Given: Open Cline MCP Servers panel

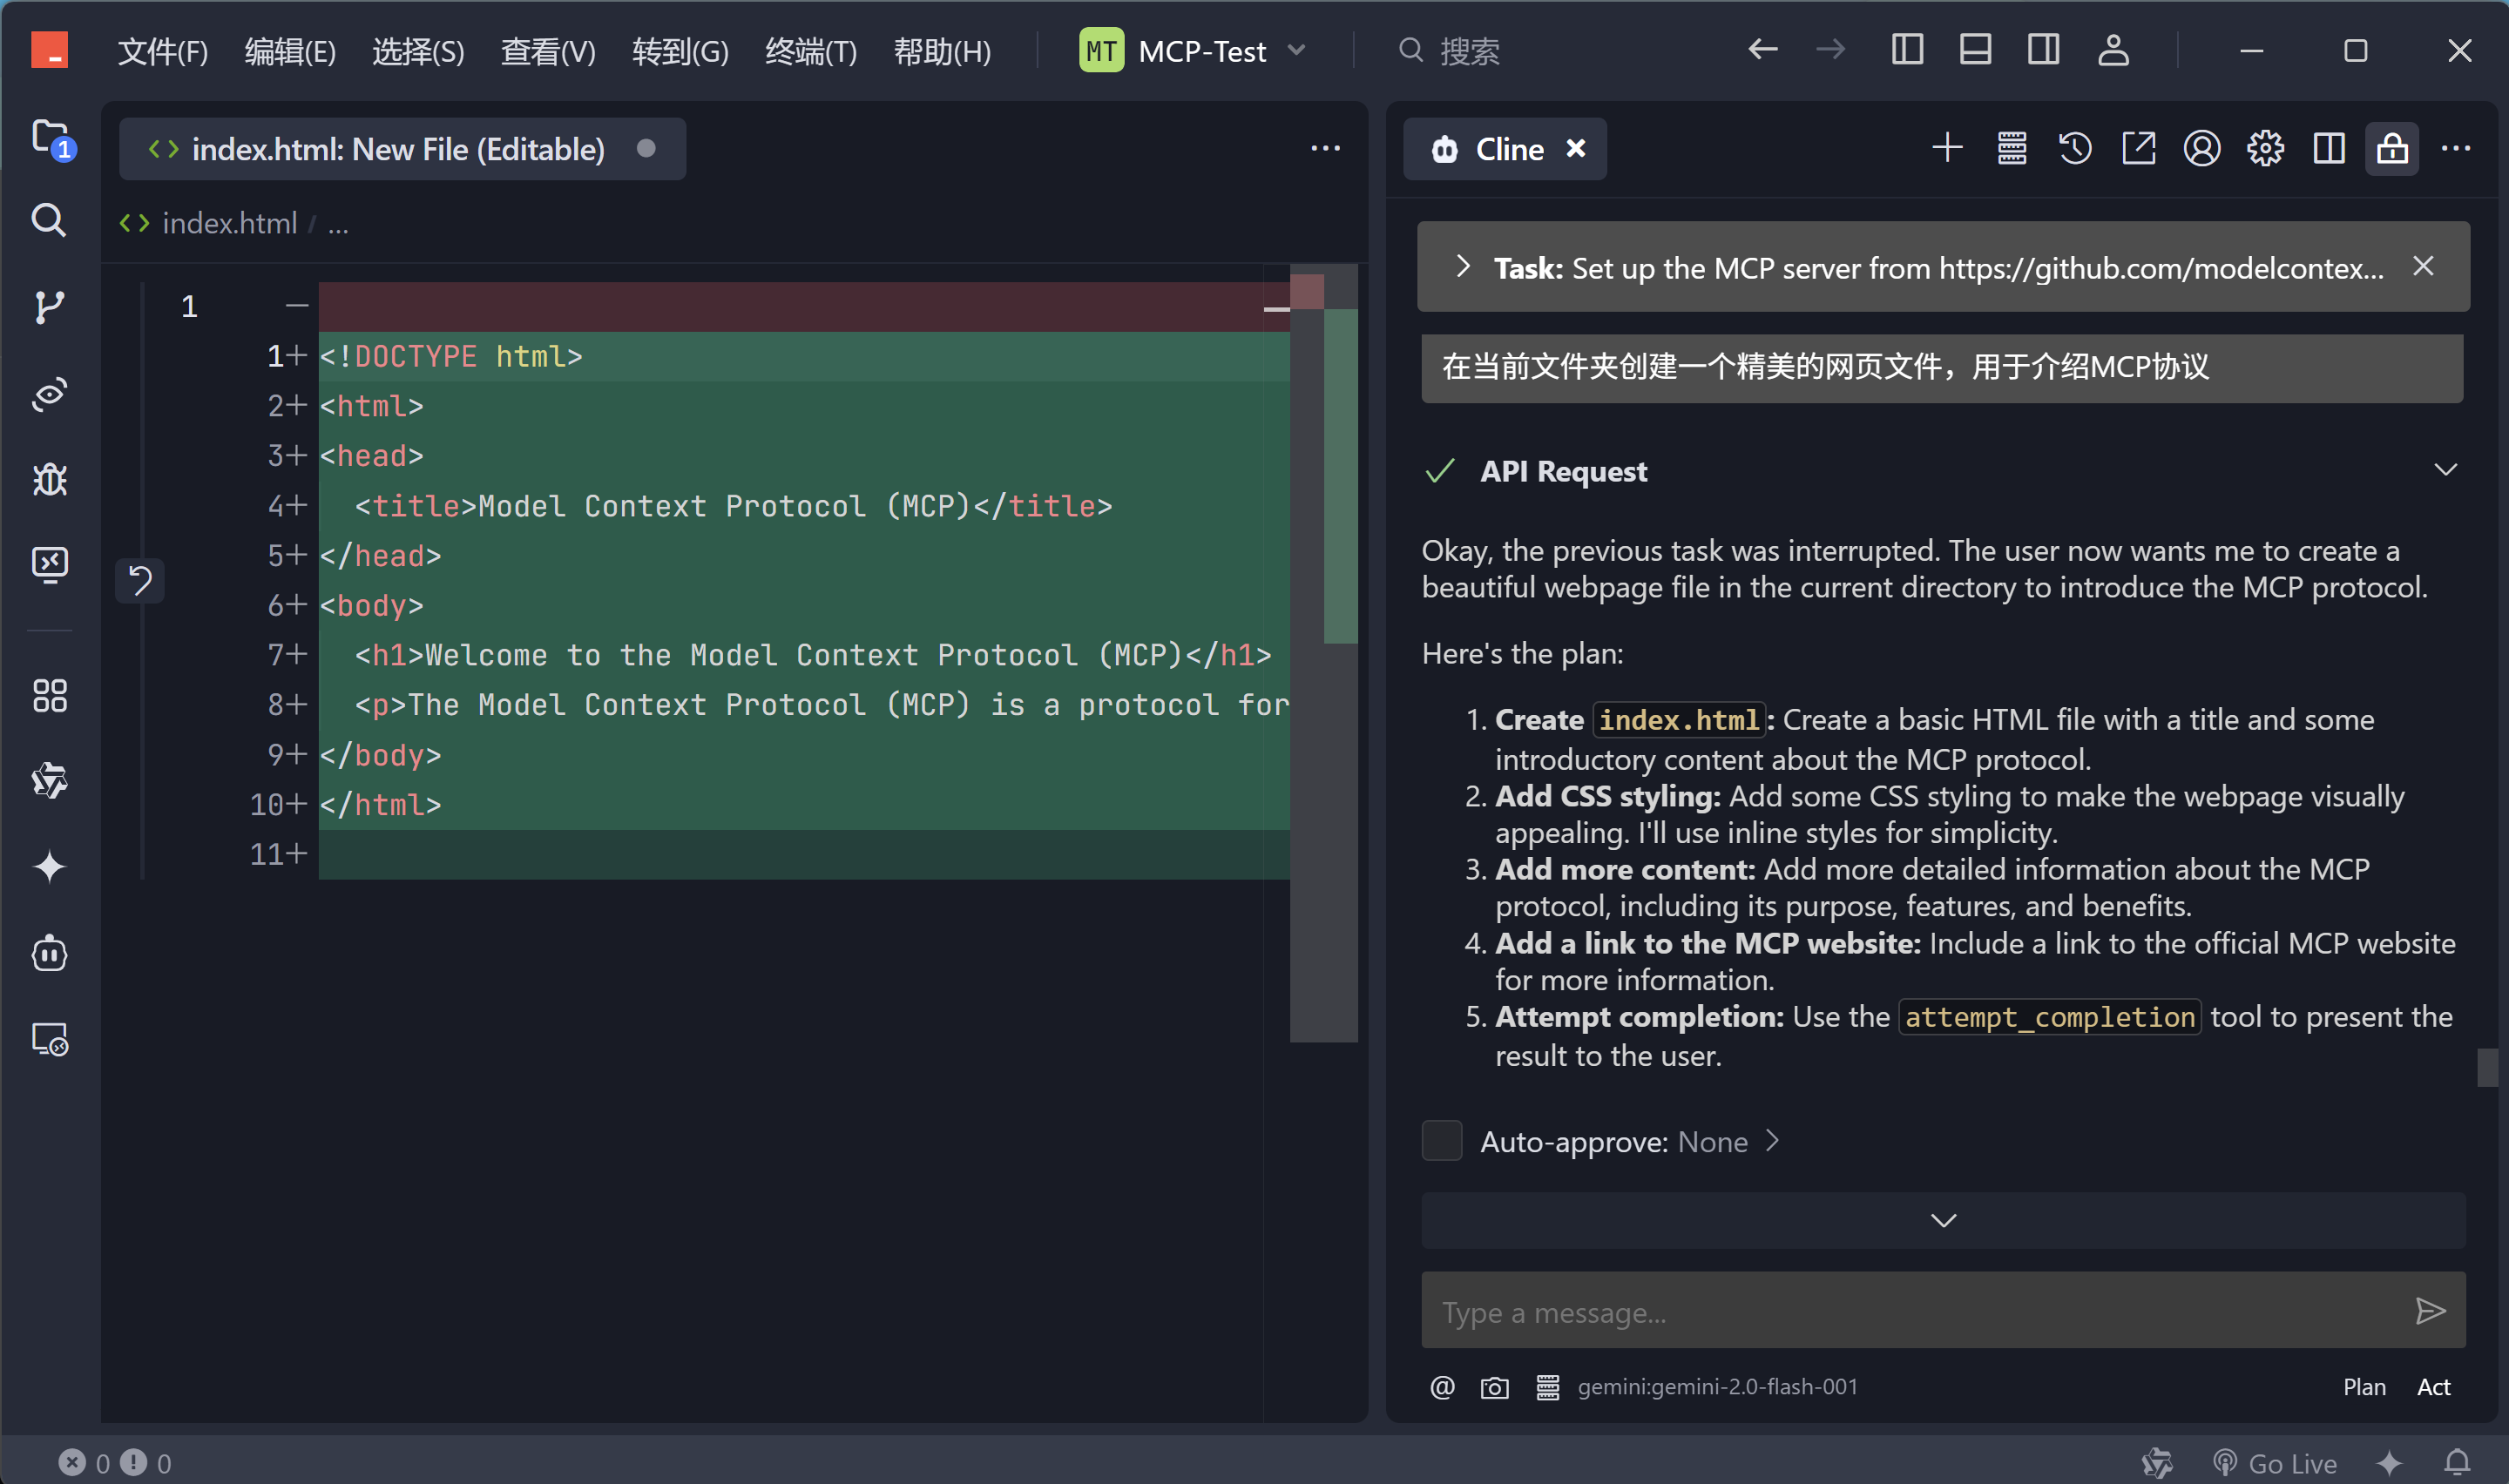Looking at the screenshot, I should coord(2011,149).
